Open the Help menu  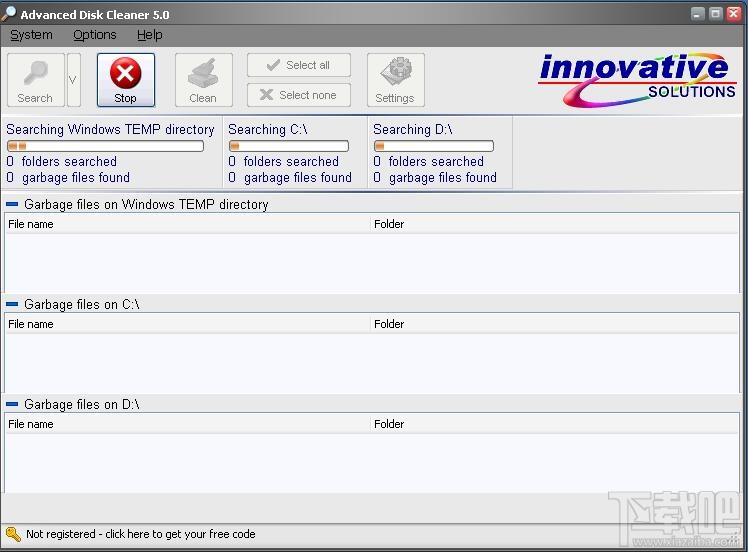click(149, 35)
